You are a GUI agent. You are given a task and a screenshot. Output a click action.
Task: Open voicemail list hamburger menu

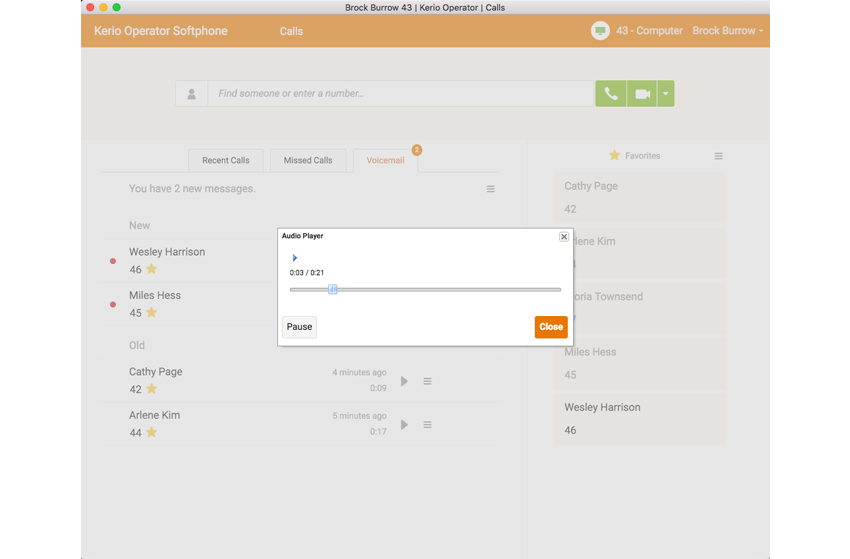pyautogui.click(x=491, y=189)
